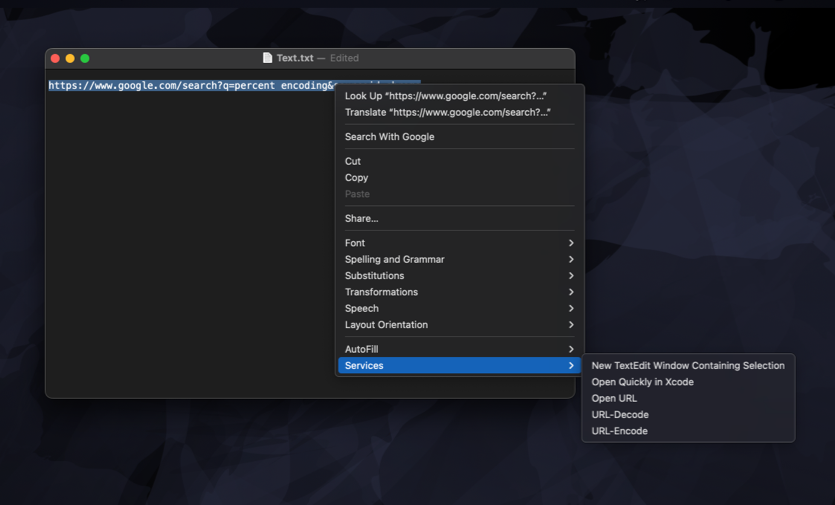
Task: Choose Cut from the context menu
Action: [459, 161]
